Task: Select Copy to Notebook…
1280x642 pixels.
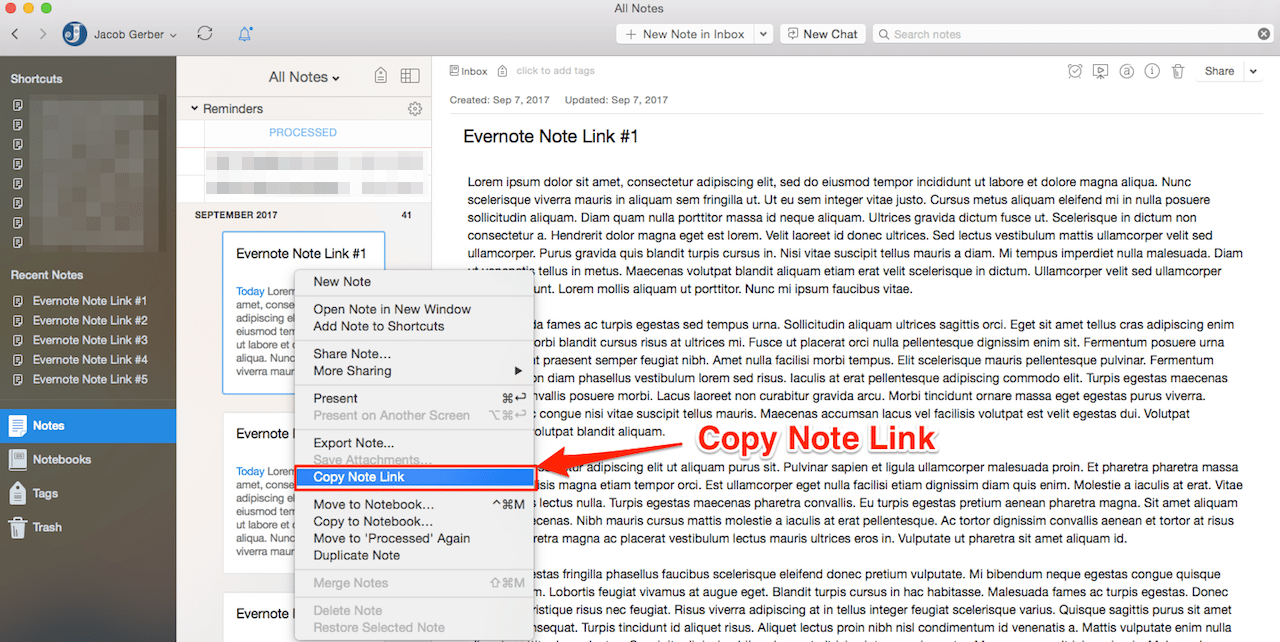Action: (414, 522)
